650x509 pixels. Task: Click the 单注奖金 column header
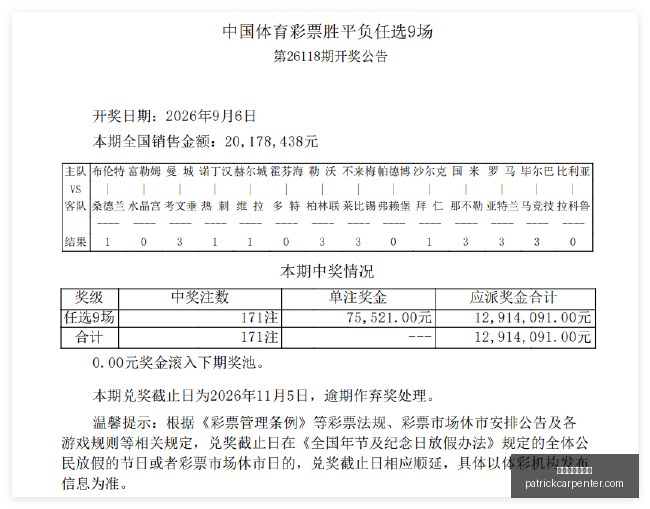click(x=358, y=297)
